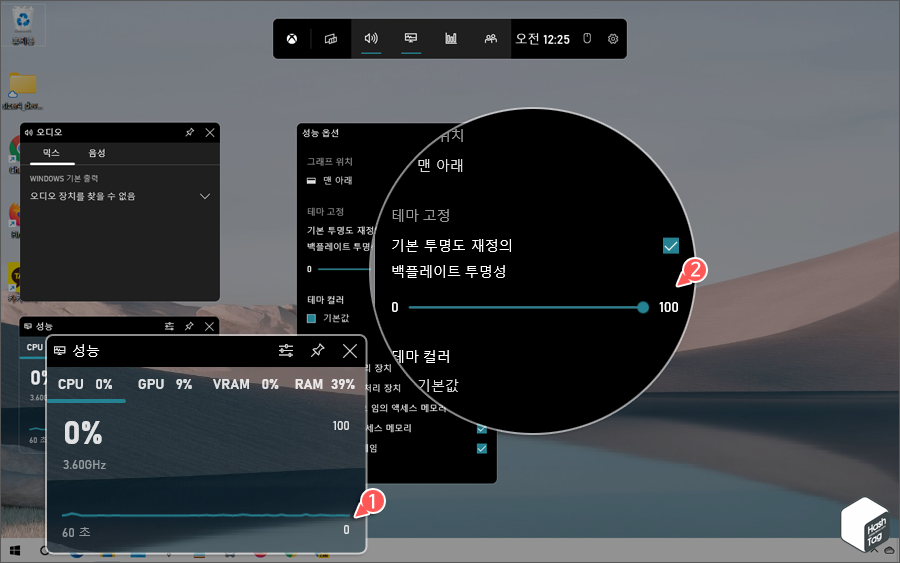Pin the enlarged 성능 performance widget
This screenshot has height=563, width=900.
317,350
